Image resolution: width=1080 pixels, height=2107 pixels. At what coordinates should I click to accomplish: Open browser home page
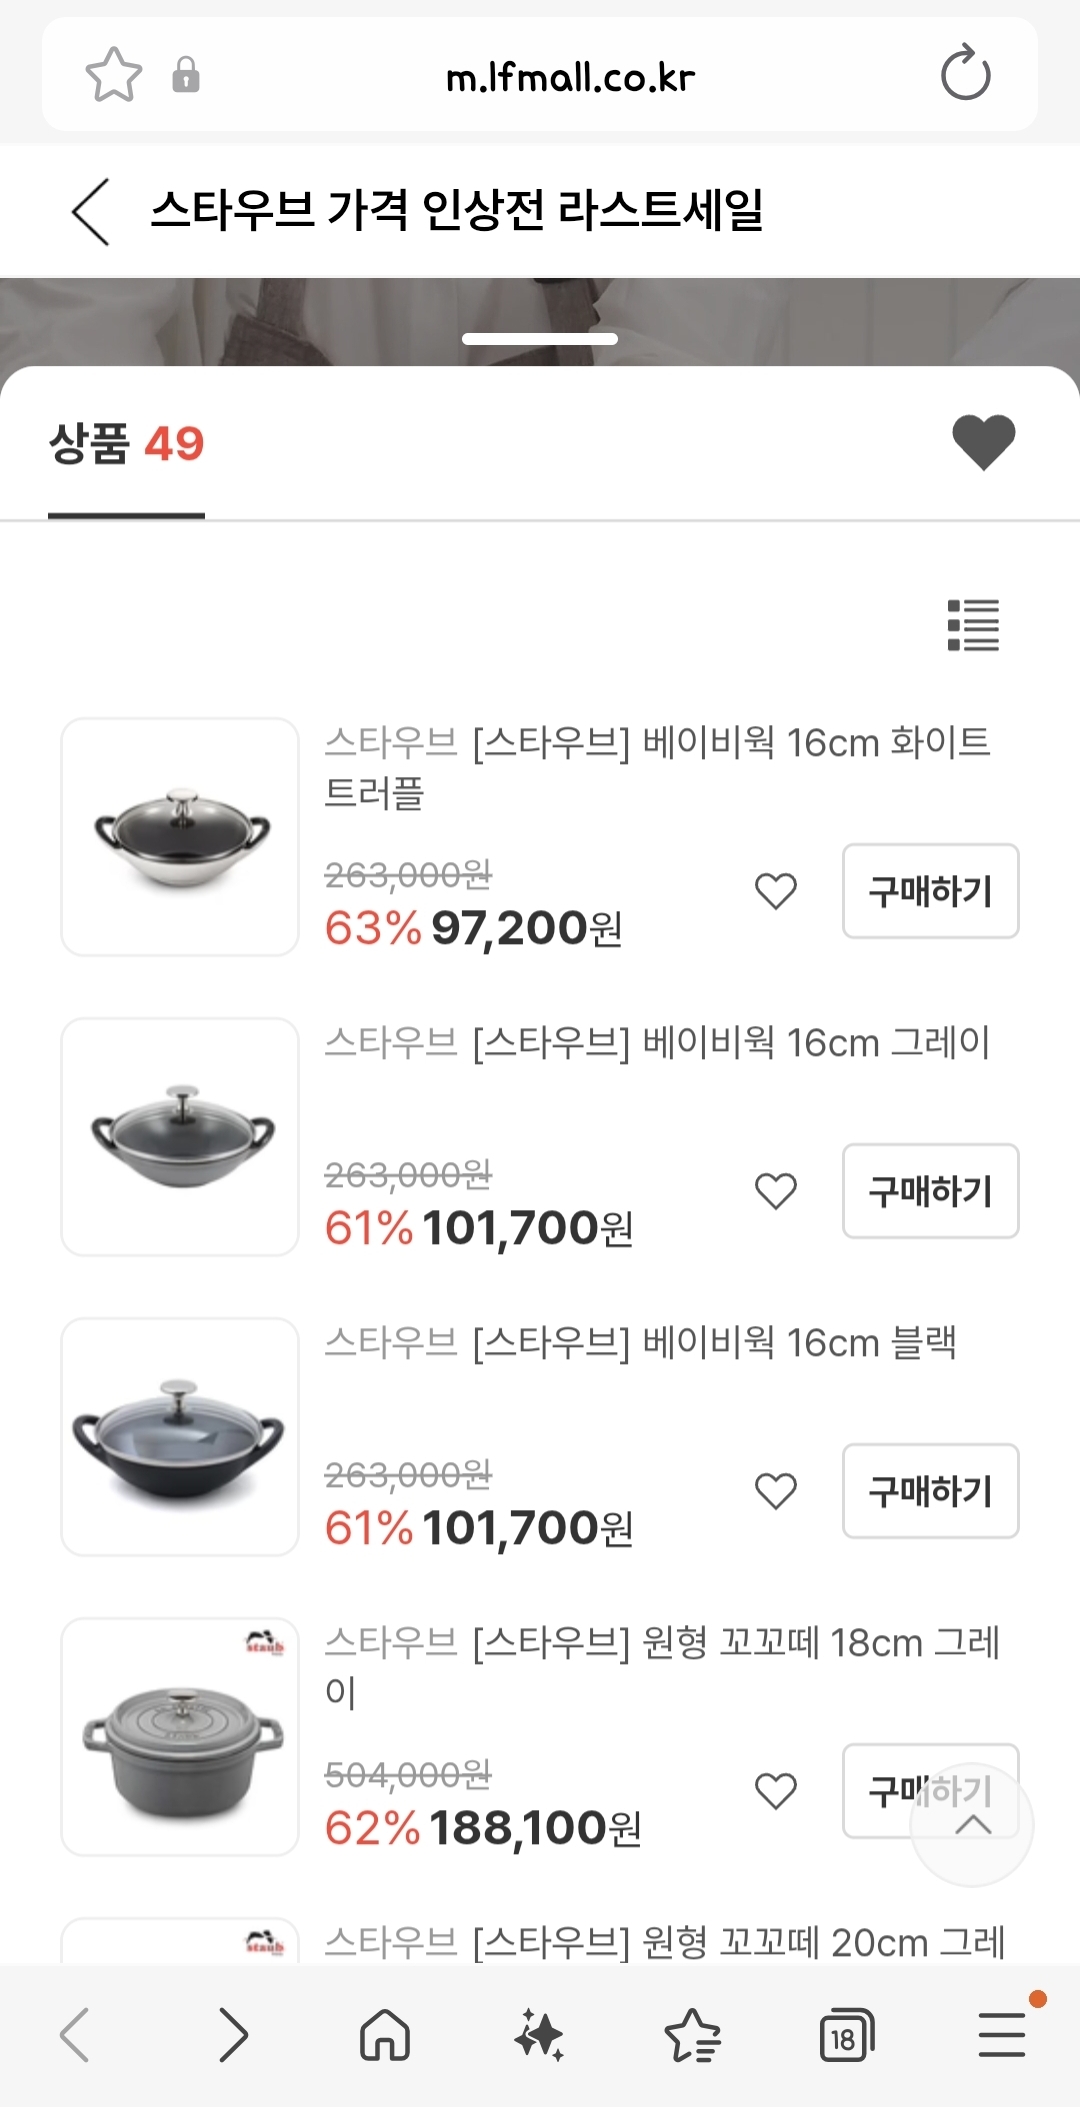coord(385,2035)
